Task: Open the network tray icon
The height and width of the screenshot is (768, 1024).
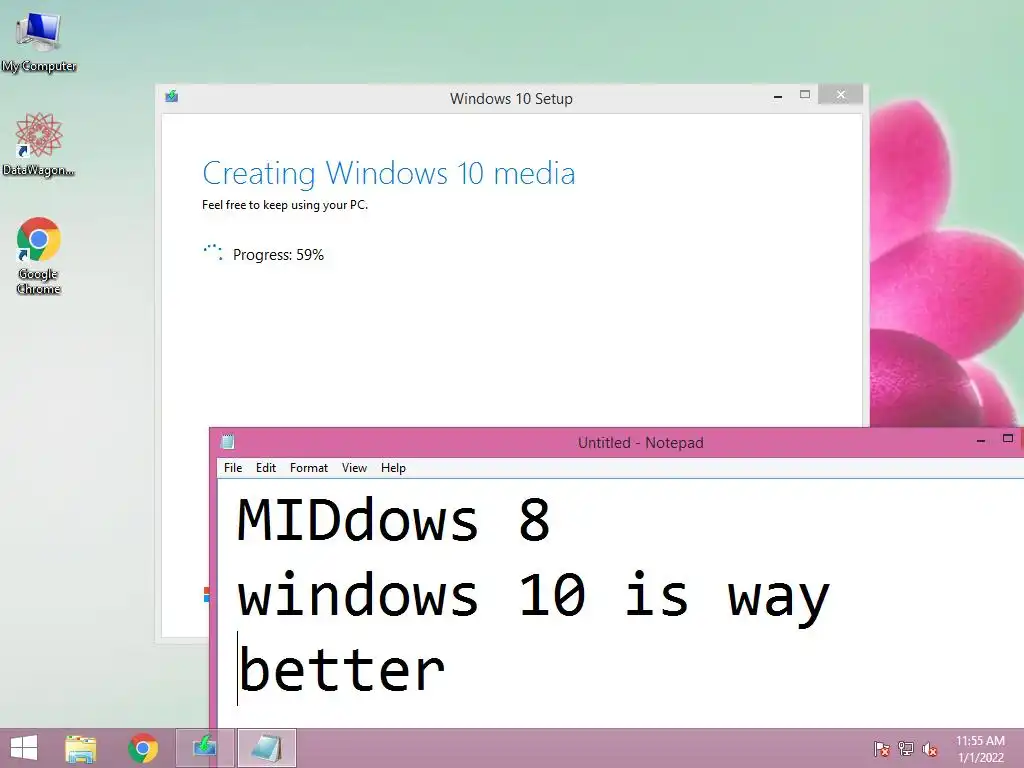Action: (x=906, y=749)
